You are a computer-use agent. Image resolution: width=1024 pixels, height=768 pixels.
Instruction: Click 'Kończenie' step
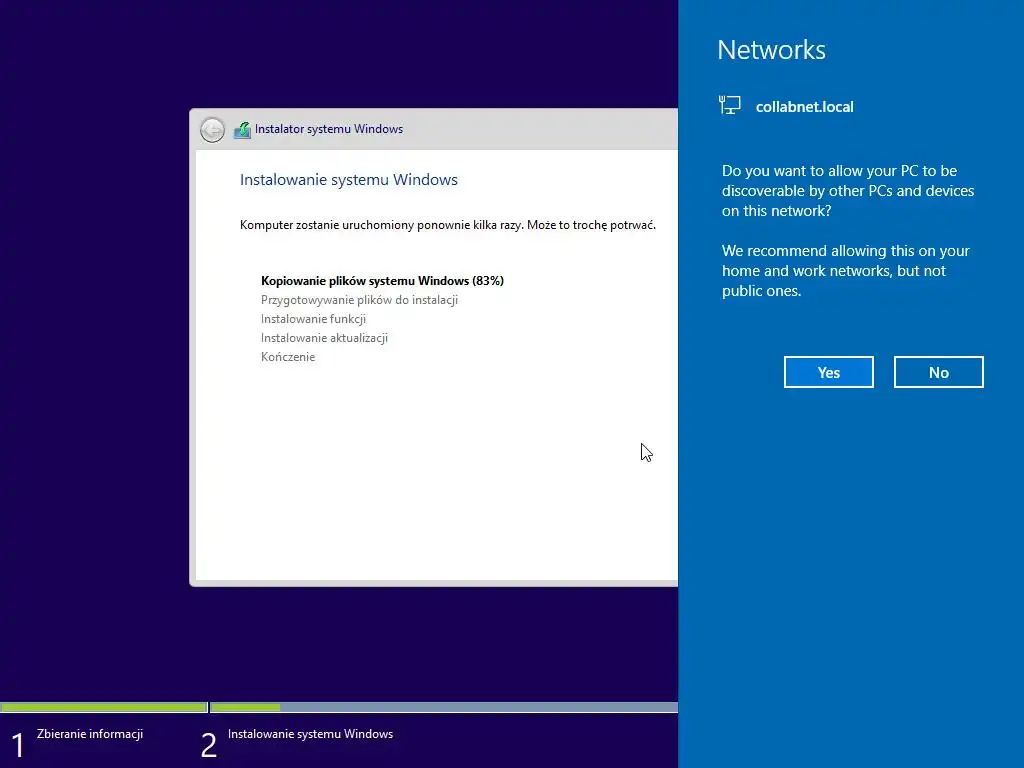(288, 357)
